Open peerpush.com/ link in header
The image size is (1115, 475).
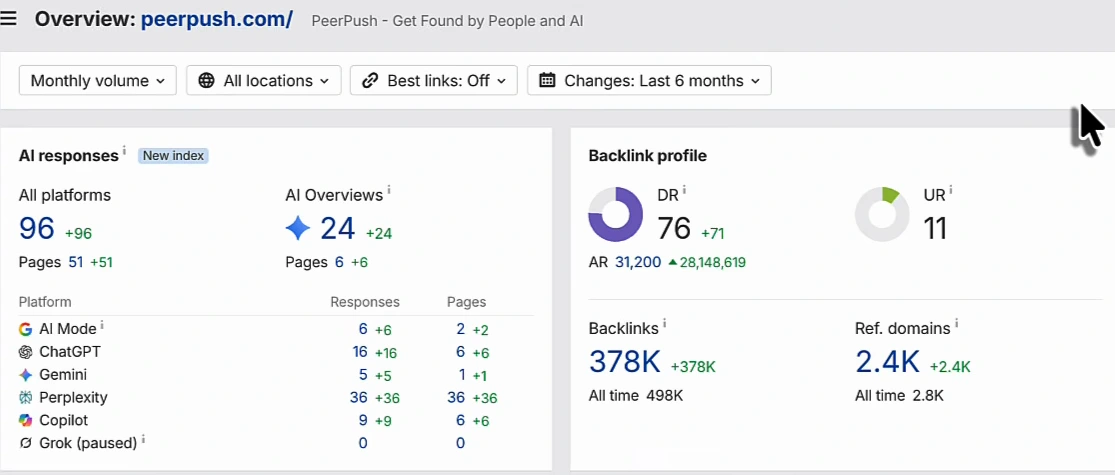pyautogui.click(x=217, y=19)
